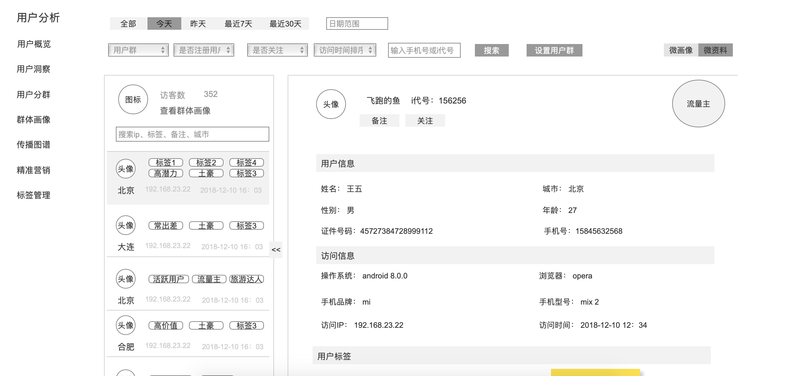Click the 旅游达人 tag
800x376 pixels.
coord(246,279)
